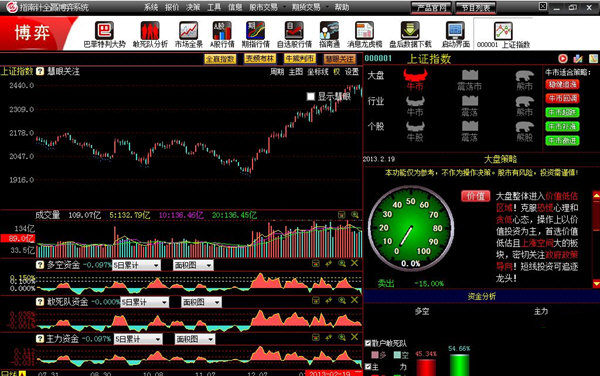Viewport: 600px width, 376px height.
Task: Open the 决策 menu
Action: (x=193, y=7)
